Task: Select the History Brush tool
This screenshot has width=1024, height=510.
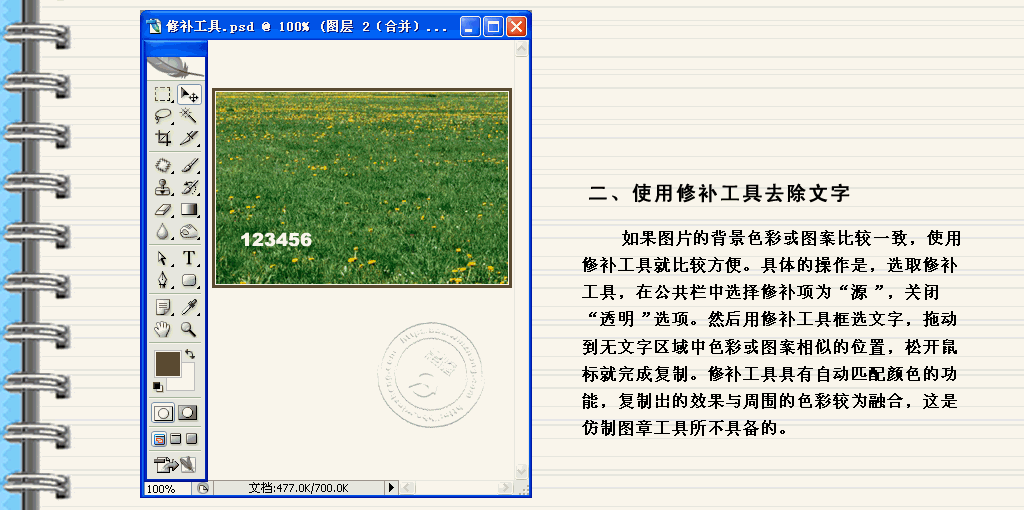Action: pyautogui.click(x=189, y=188)
